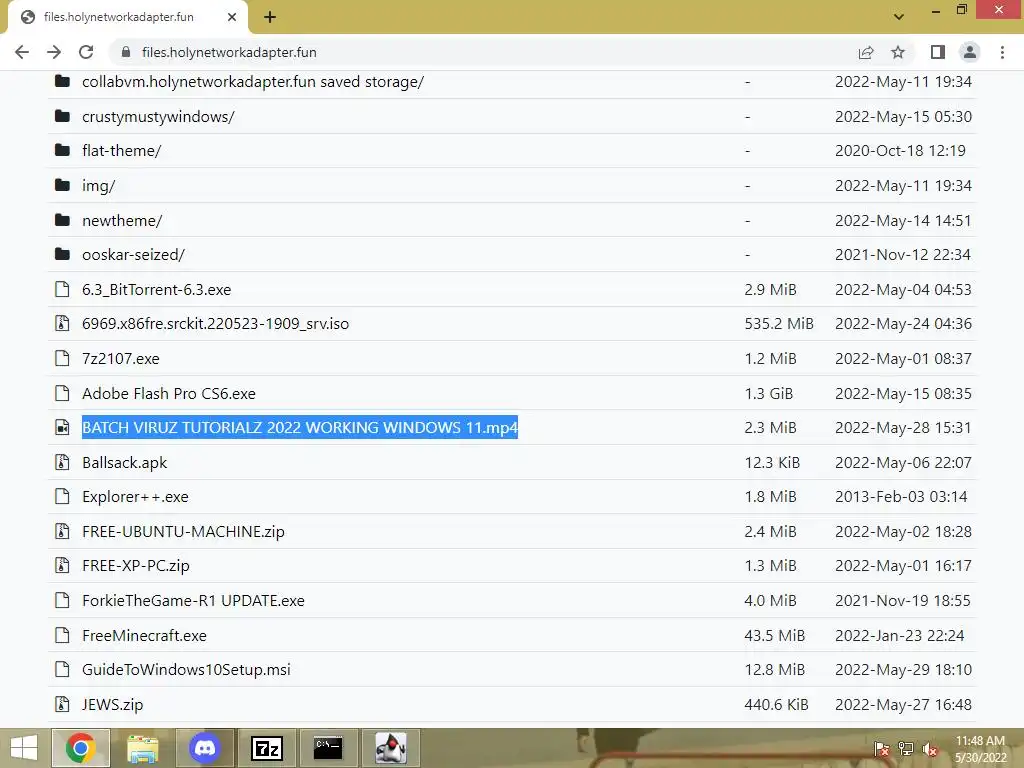Image resolution: width=1024 pixels, height=768 pixels.
Task: Open the network status tray icon
Action: (906, 749)
